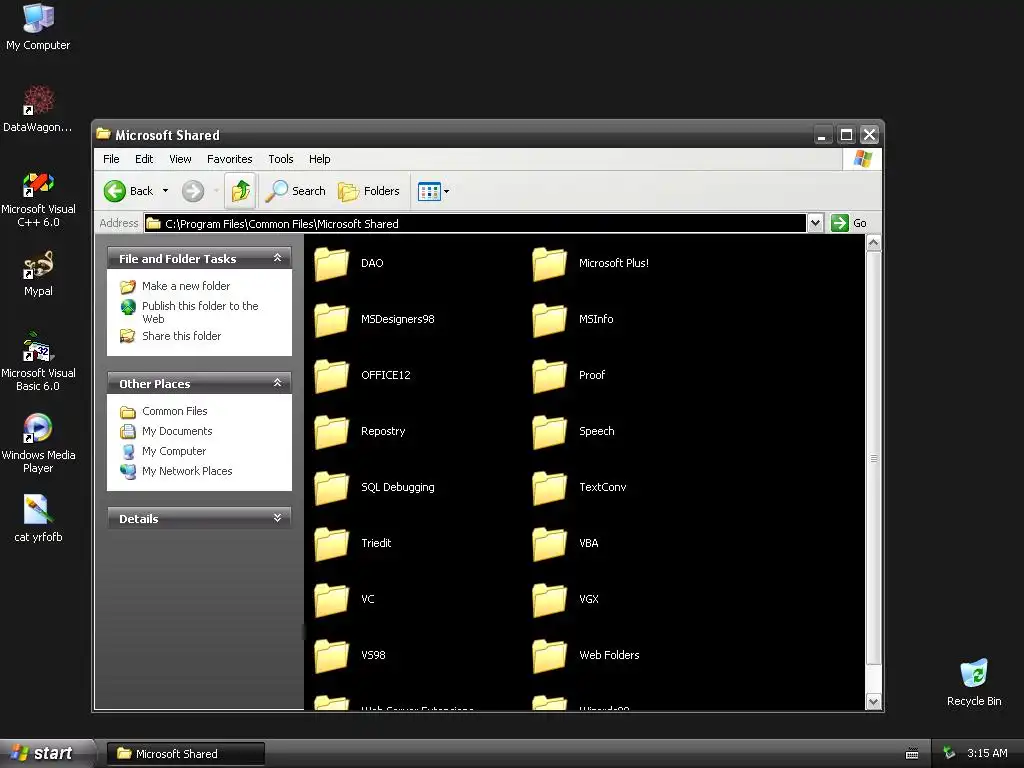Viewport: 1024px width, 768px height.
Task: Select the Triedit folder
Action: (x=353, y=543)
